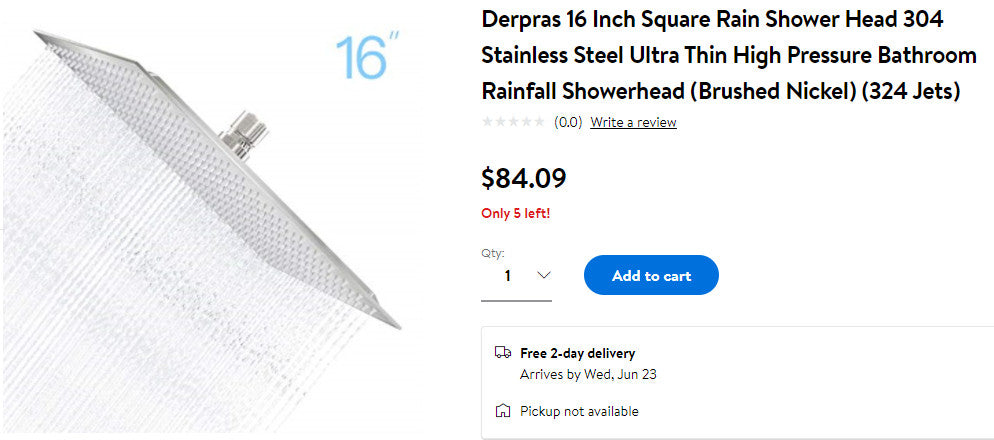Click the Arrives by Wed, Jun 23 text
The height and width of the screenshot is (440, 994).
click(x=588, y=375)
